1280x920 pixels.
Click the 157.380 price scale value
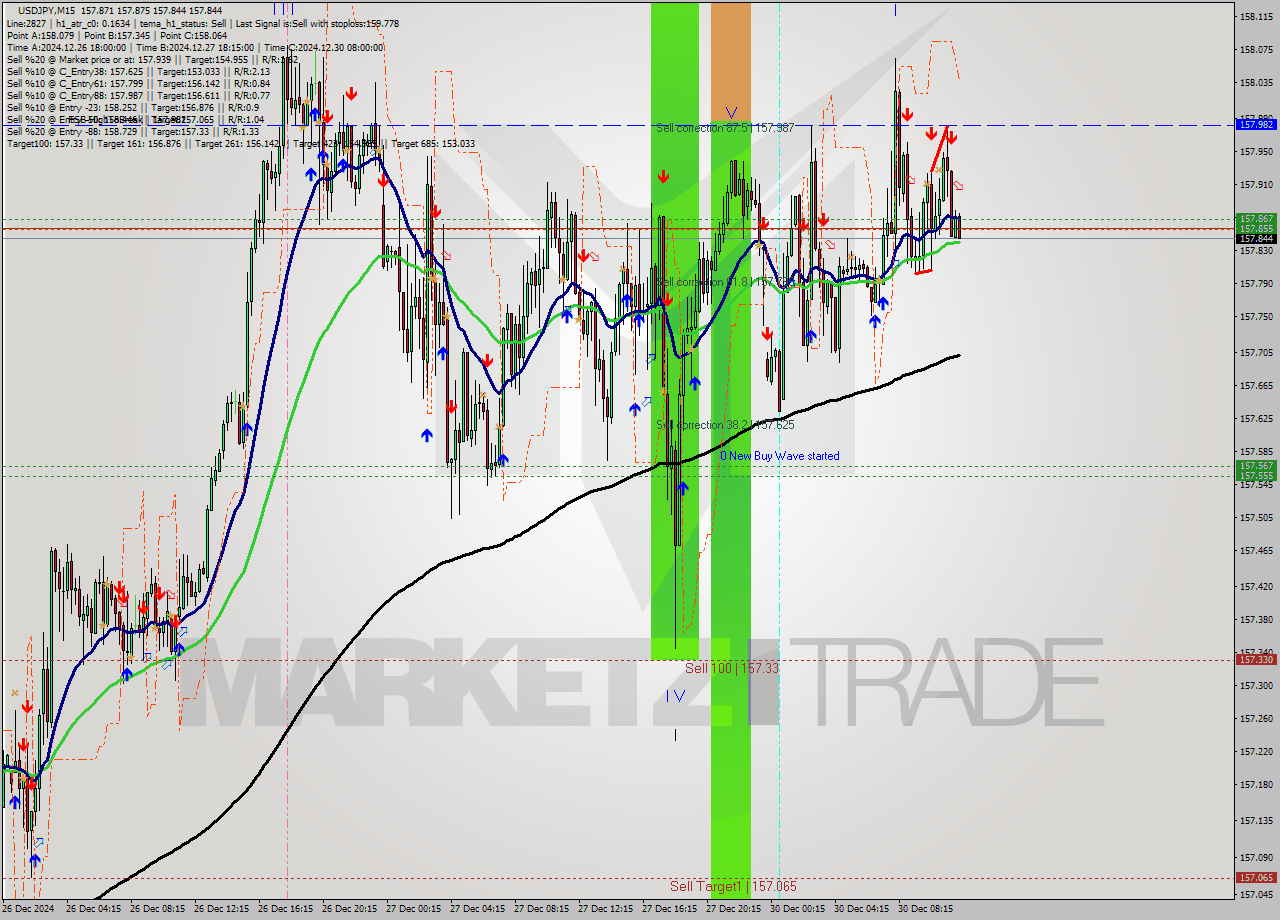coord(1256,619)
